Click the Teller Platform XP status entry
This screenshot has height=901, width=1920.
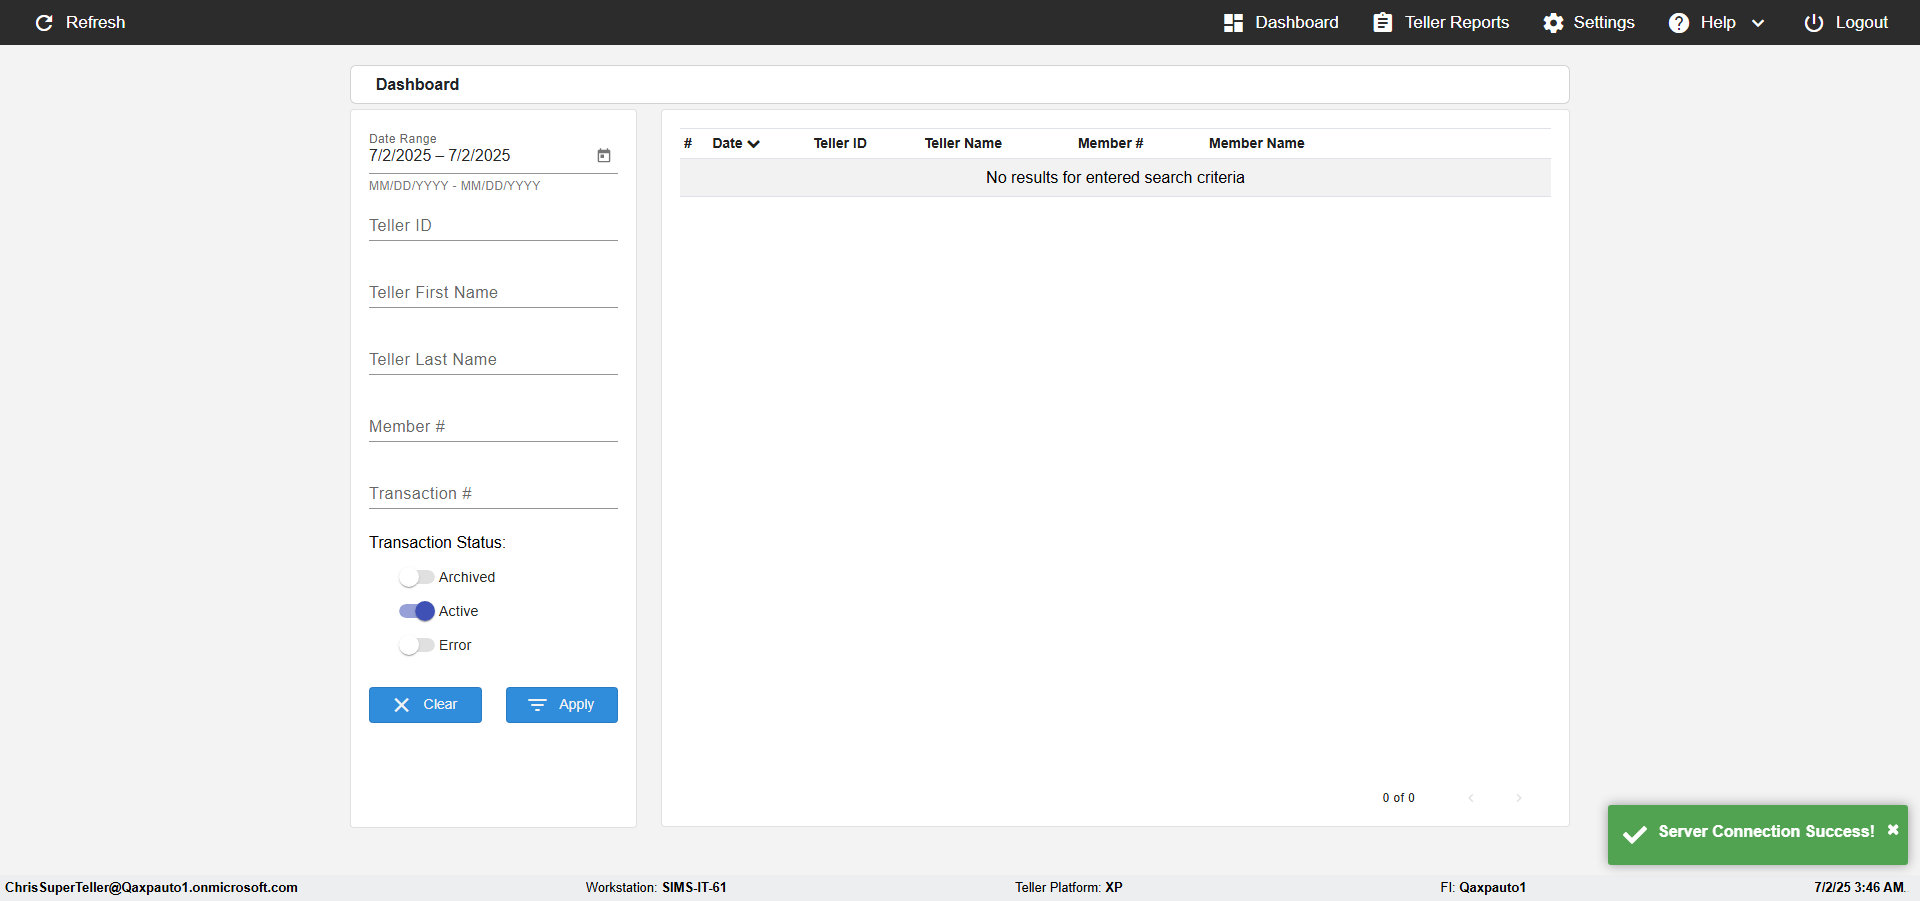(1069, 887)
